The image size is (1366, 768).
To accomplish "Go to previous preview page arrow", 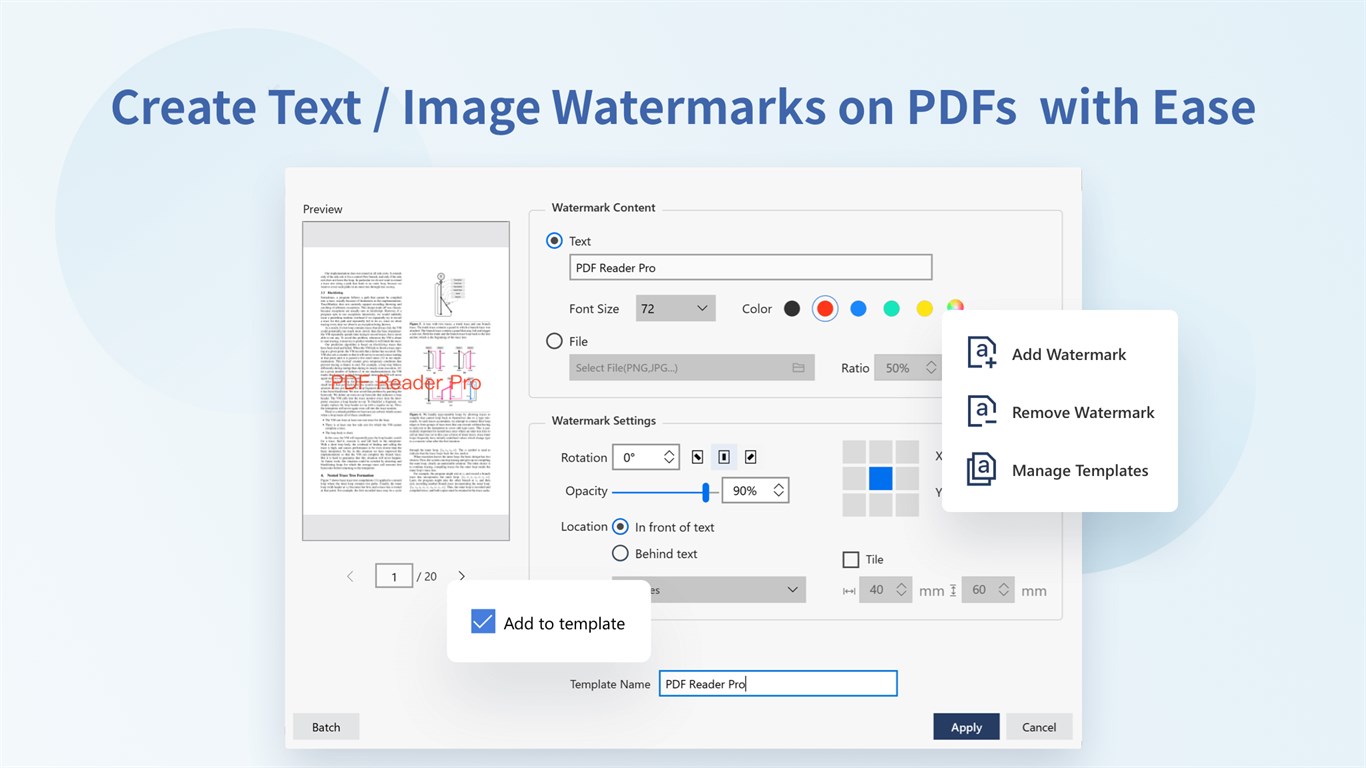I will coord(350,576).
